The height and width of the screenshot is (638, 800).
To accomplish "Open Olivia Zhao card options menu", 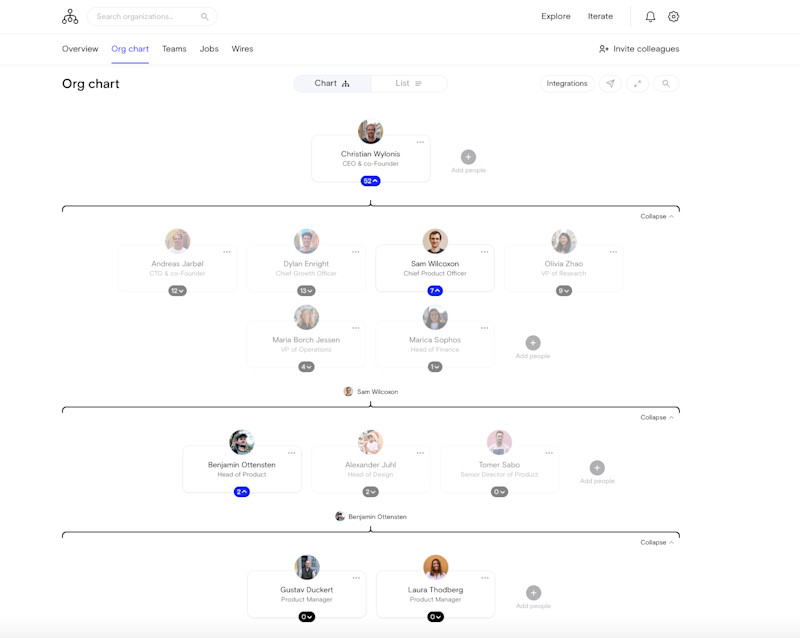I will (x=613, y=252).
